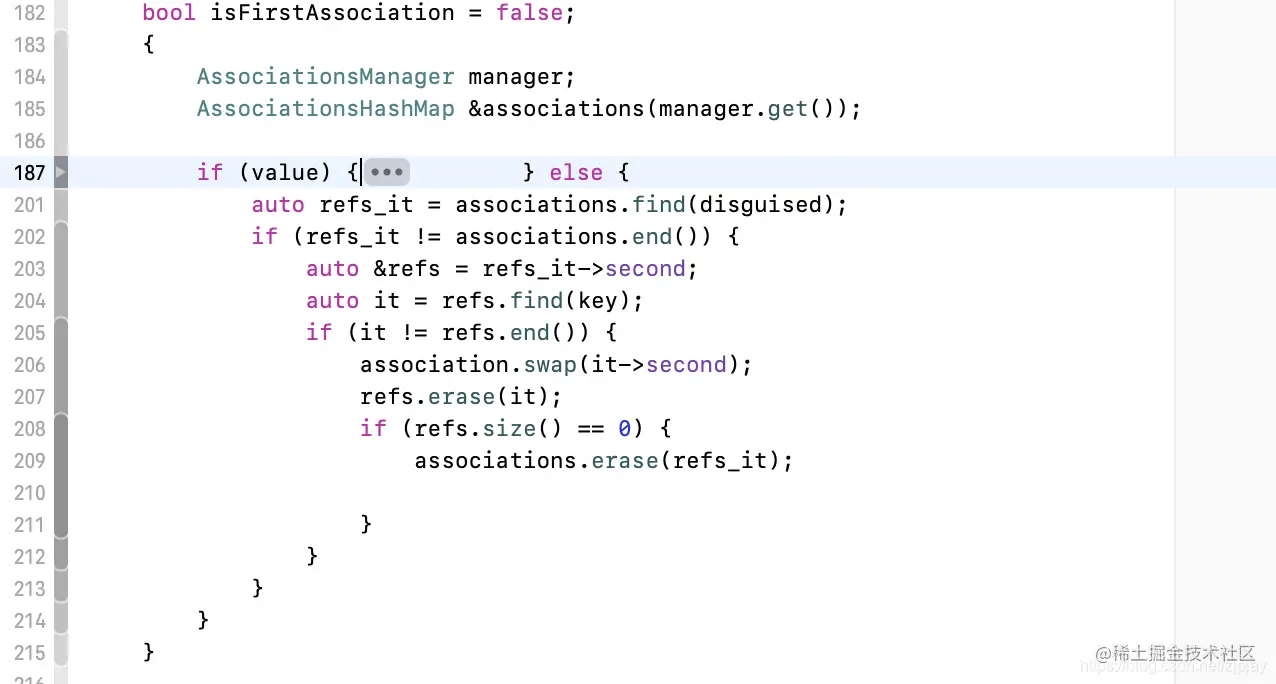
Task: Click the else keyword on line 187
Action: (x=577, y=173)
